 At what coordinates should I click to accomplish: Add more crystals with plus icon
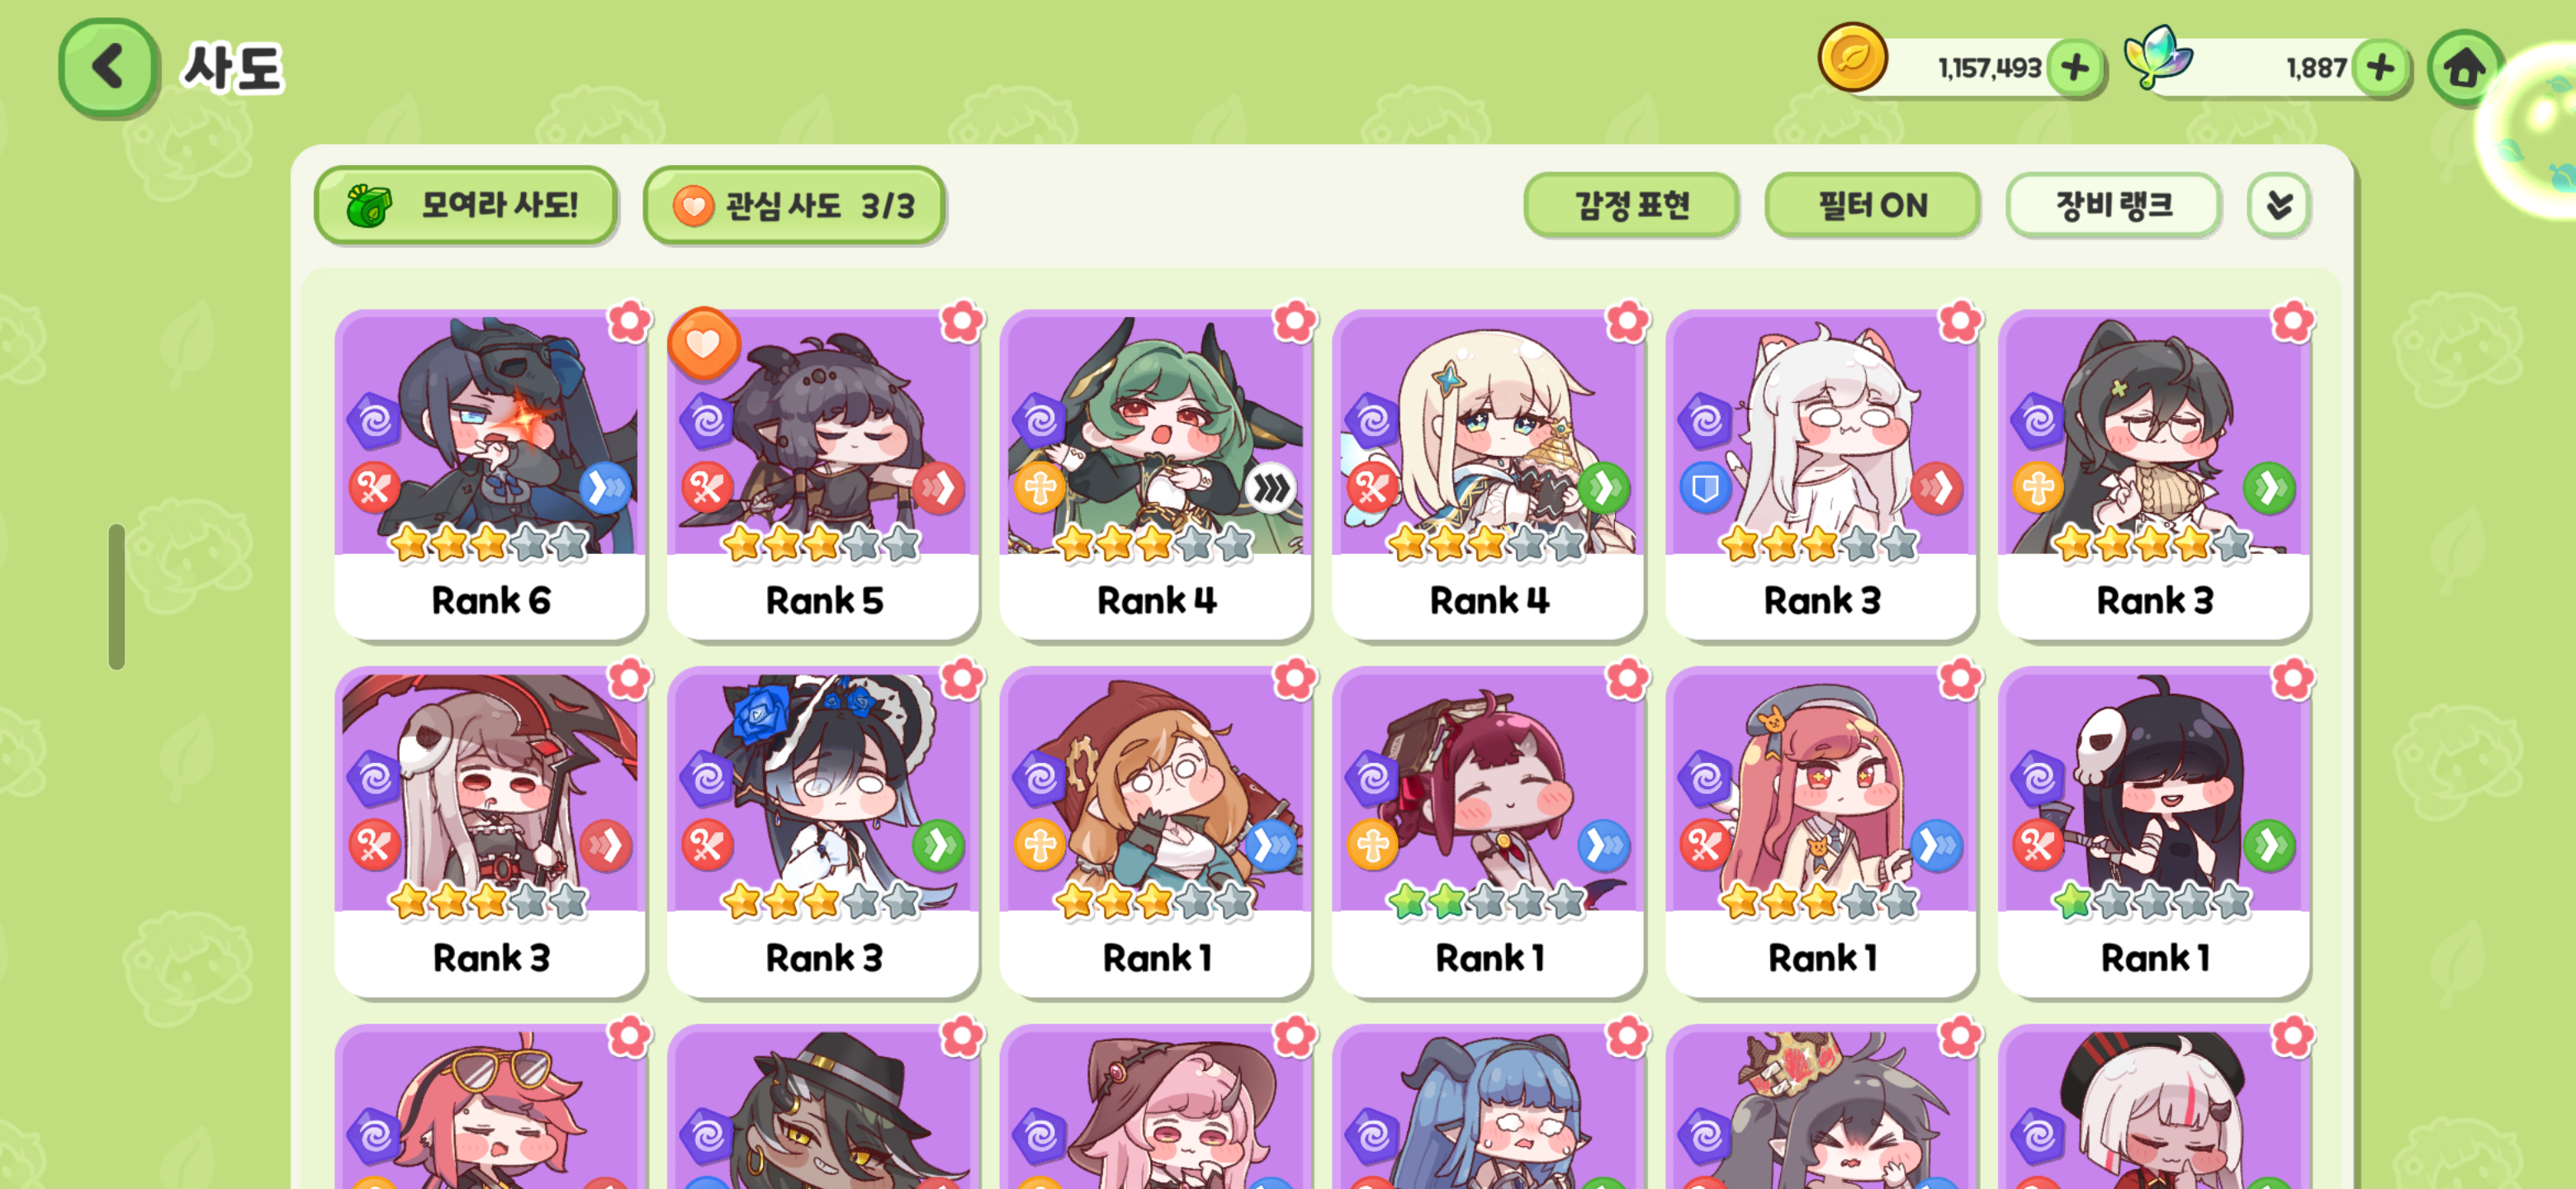click(2380, 68)
